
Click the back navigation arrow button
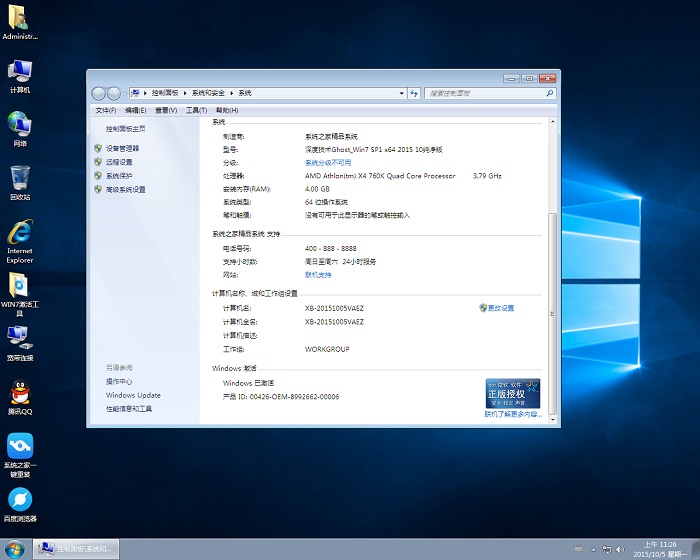(99, 93)
